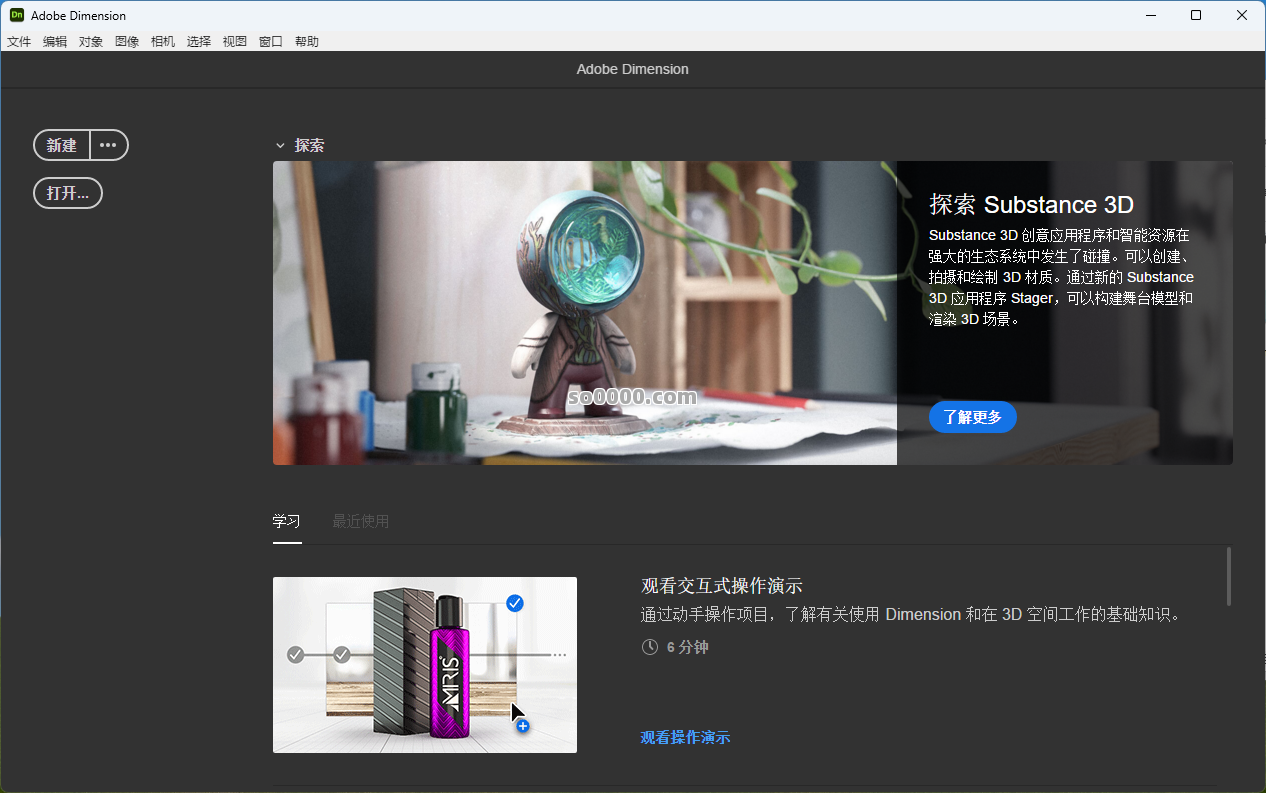Open the 观看操作演示 link

pyautogui.click(x=684, y=737)
